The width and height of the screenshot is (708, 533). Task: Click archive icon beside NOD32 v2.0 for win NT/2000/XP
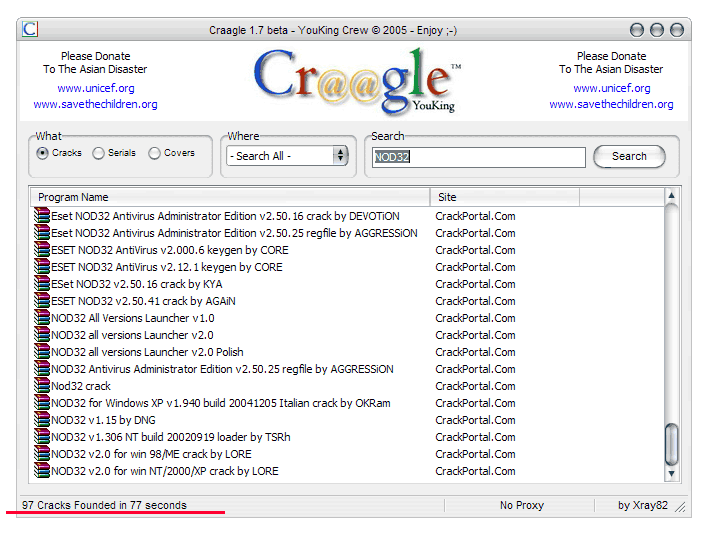click(x=42, y=470)
